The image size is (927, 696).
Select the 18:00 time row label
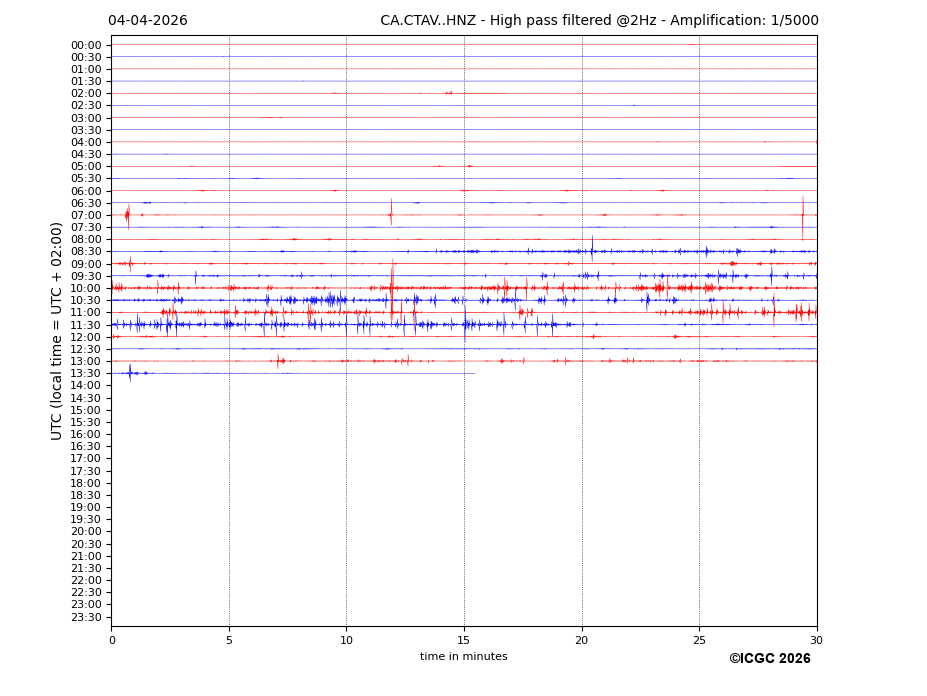click(x=86, y=483)
